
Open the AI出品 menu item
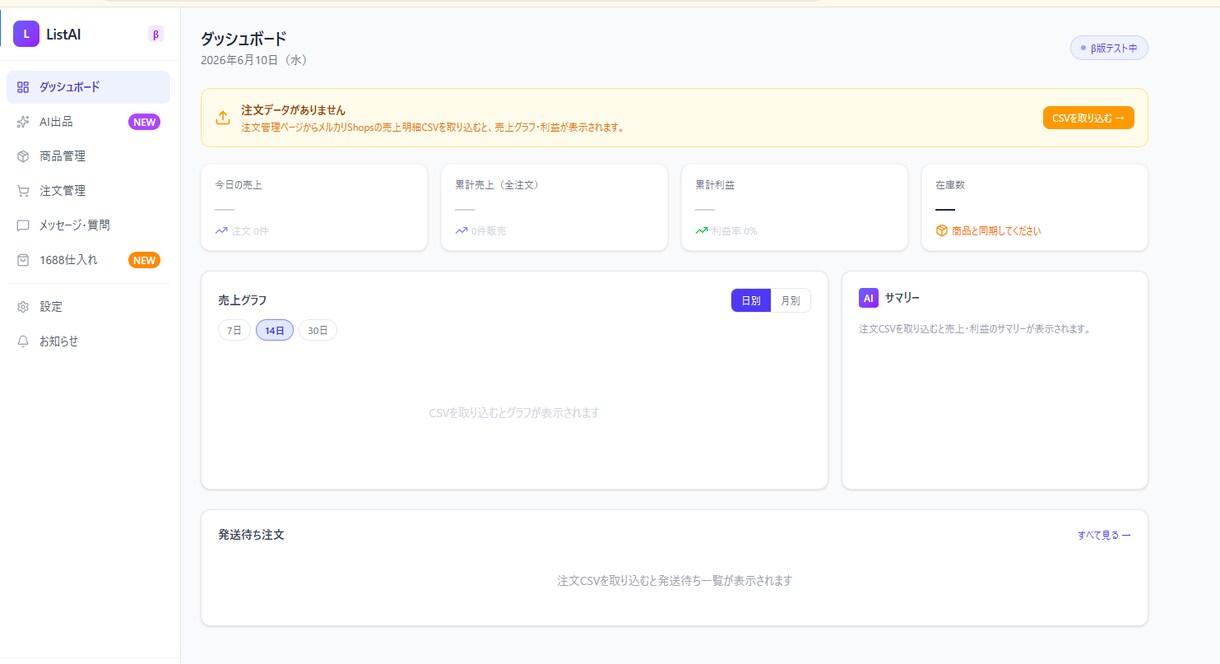tap(88, 122)
